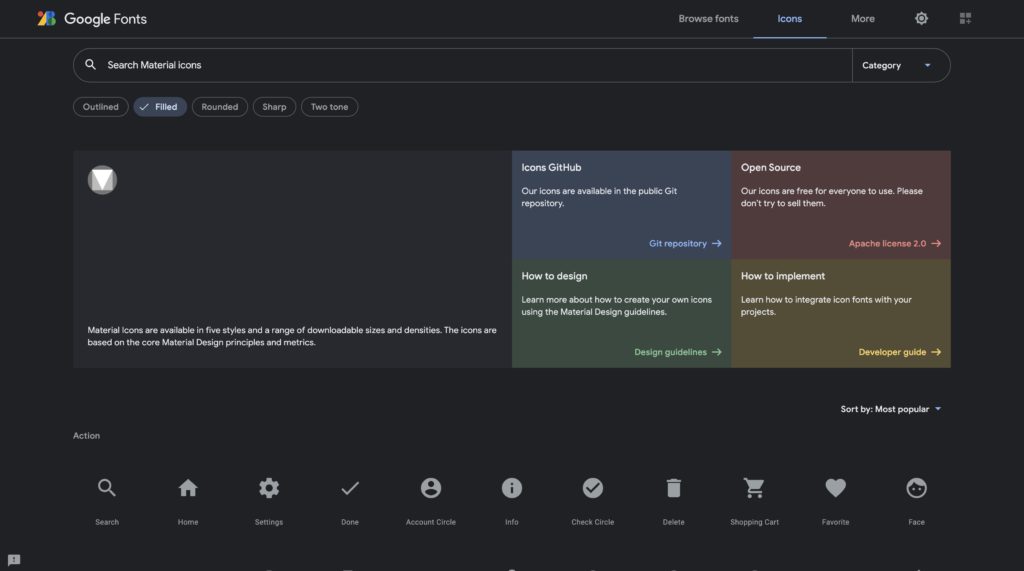Viewport: 1024px width, 571px height.
Task: Click arrow next to Design guidelines
Action: click(x=716, y=351)
